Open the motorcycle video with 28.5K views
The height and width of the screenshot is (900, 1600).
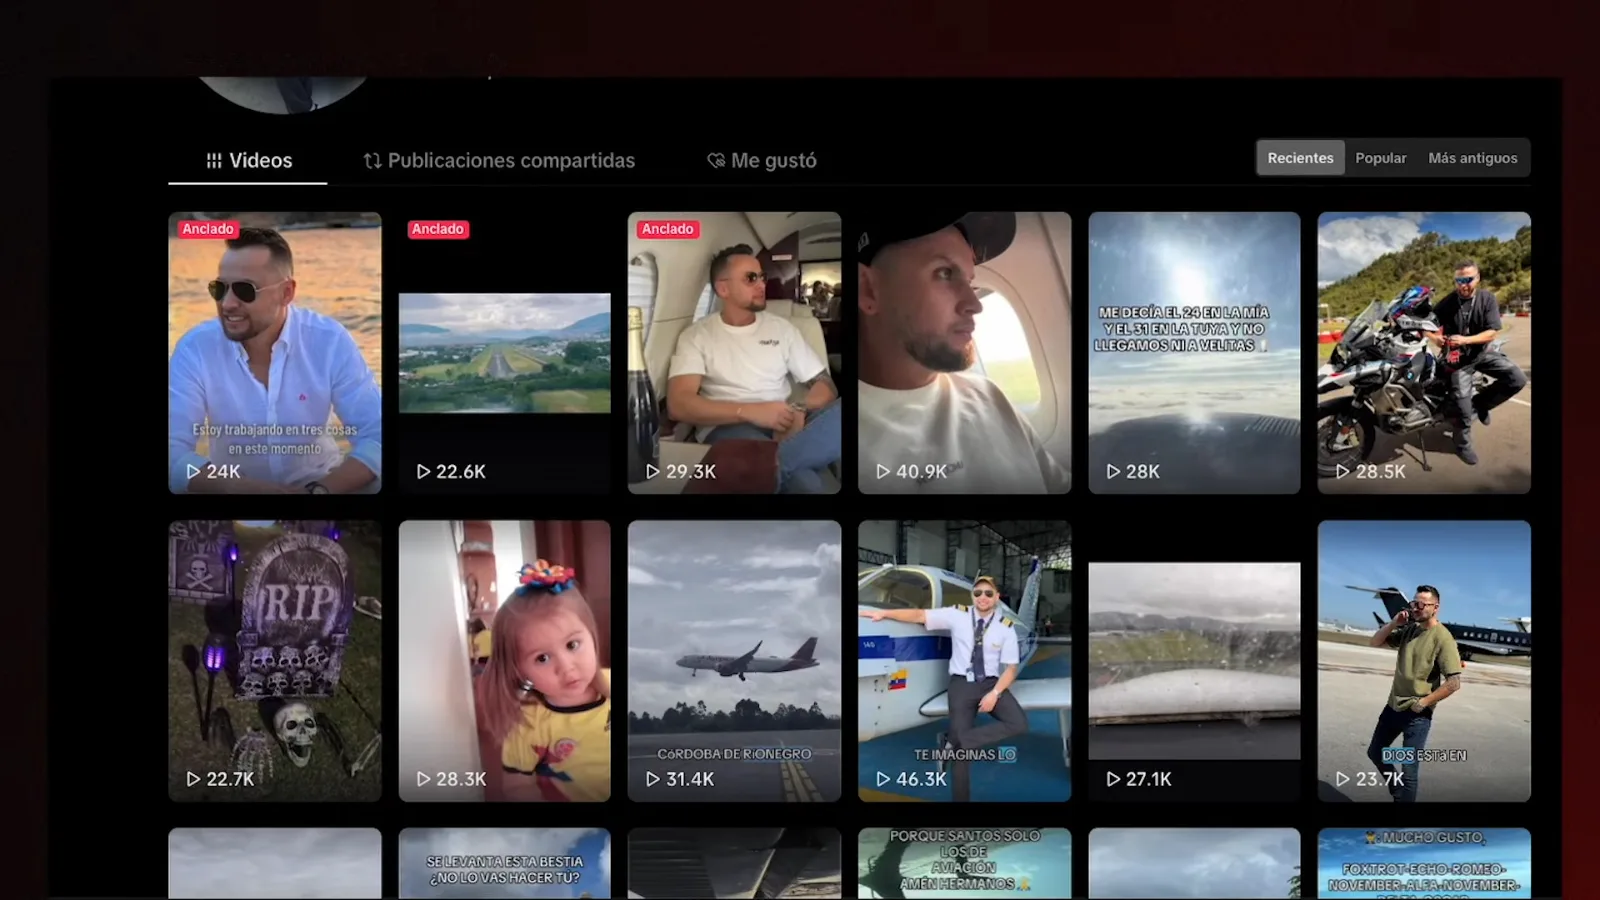[x=1424, y=352]
